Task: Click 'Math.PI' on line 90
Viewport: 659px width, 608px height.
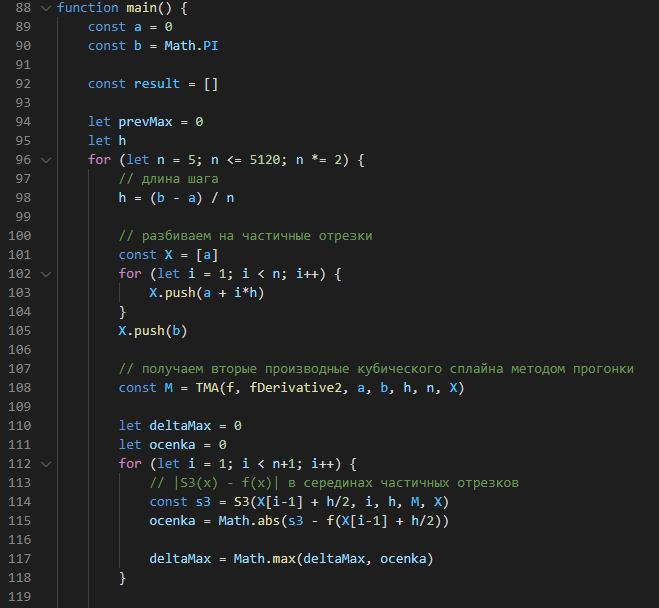Action: 191,46
